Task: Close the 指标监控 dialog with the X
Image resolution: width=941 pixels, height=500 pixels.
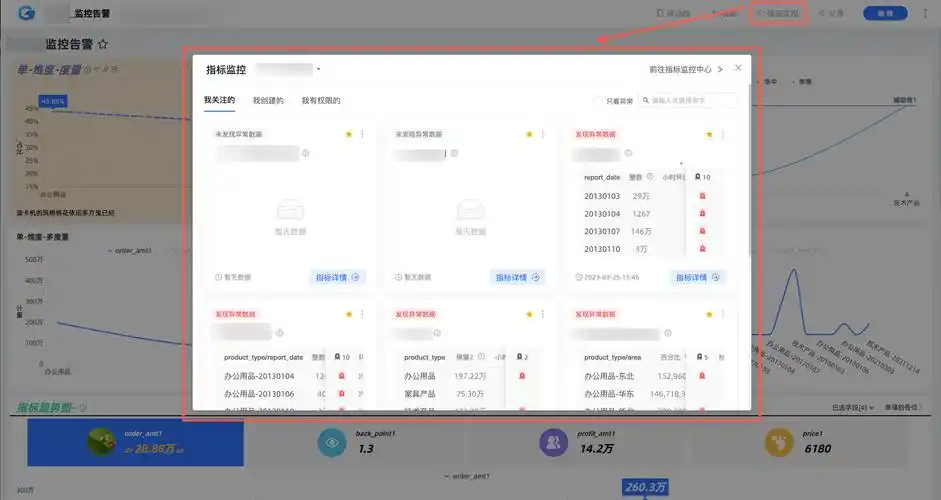Action: [738, 68]
